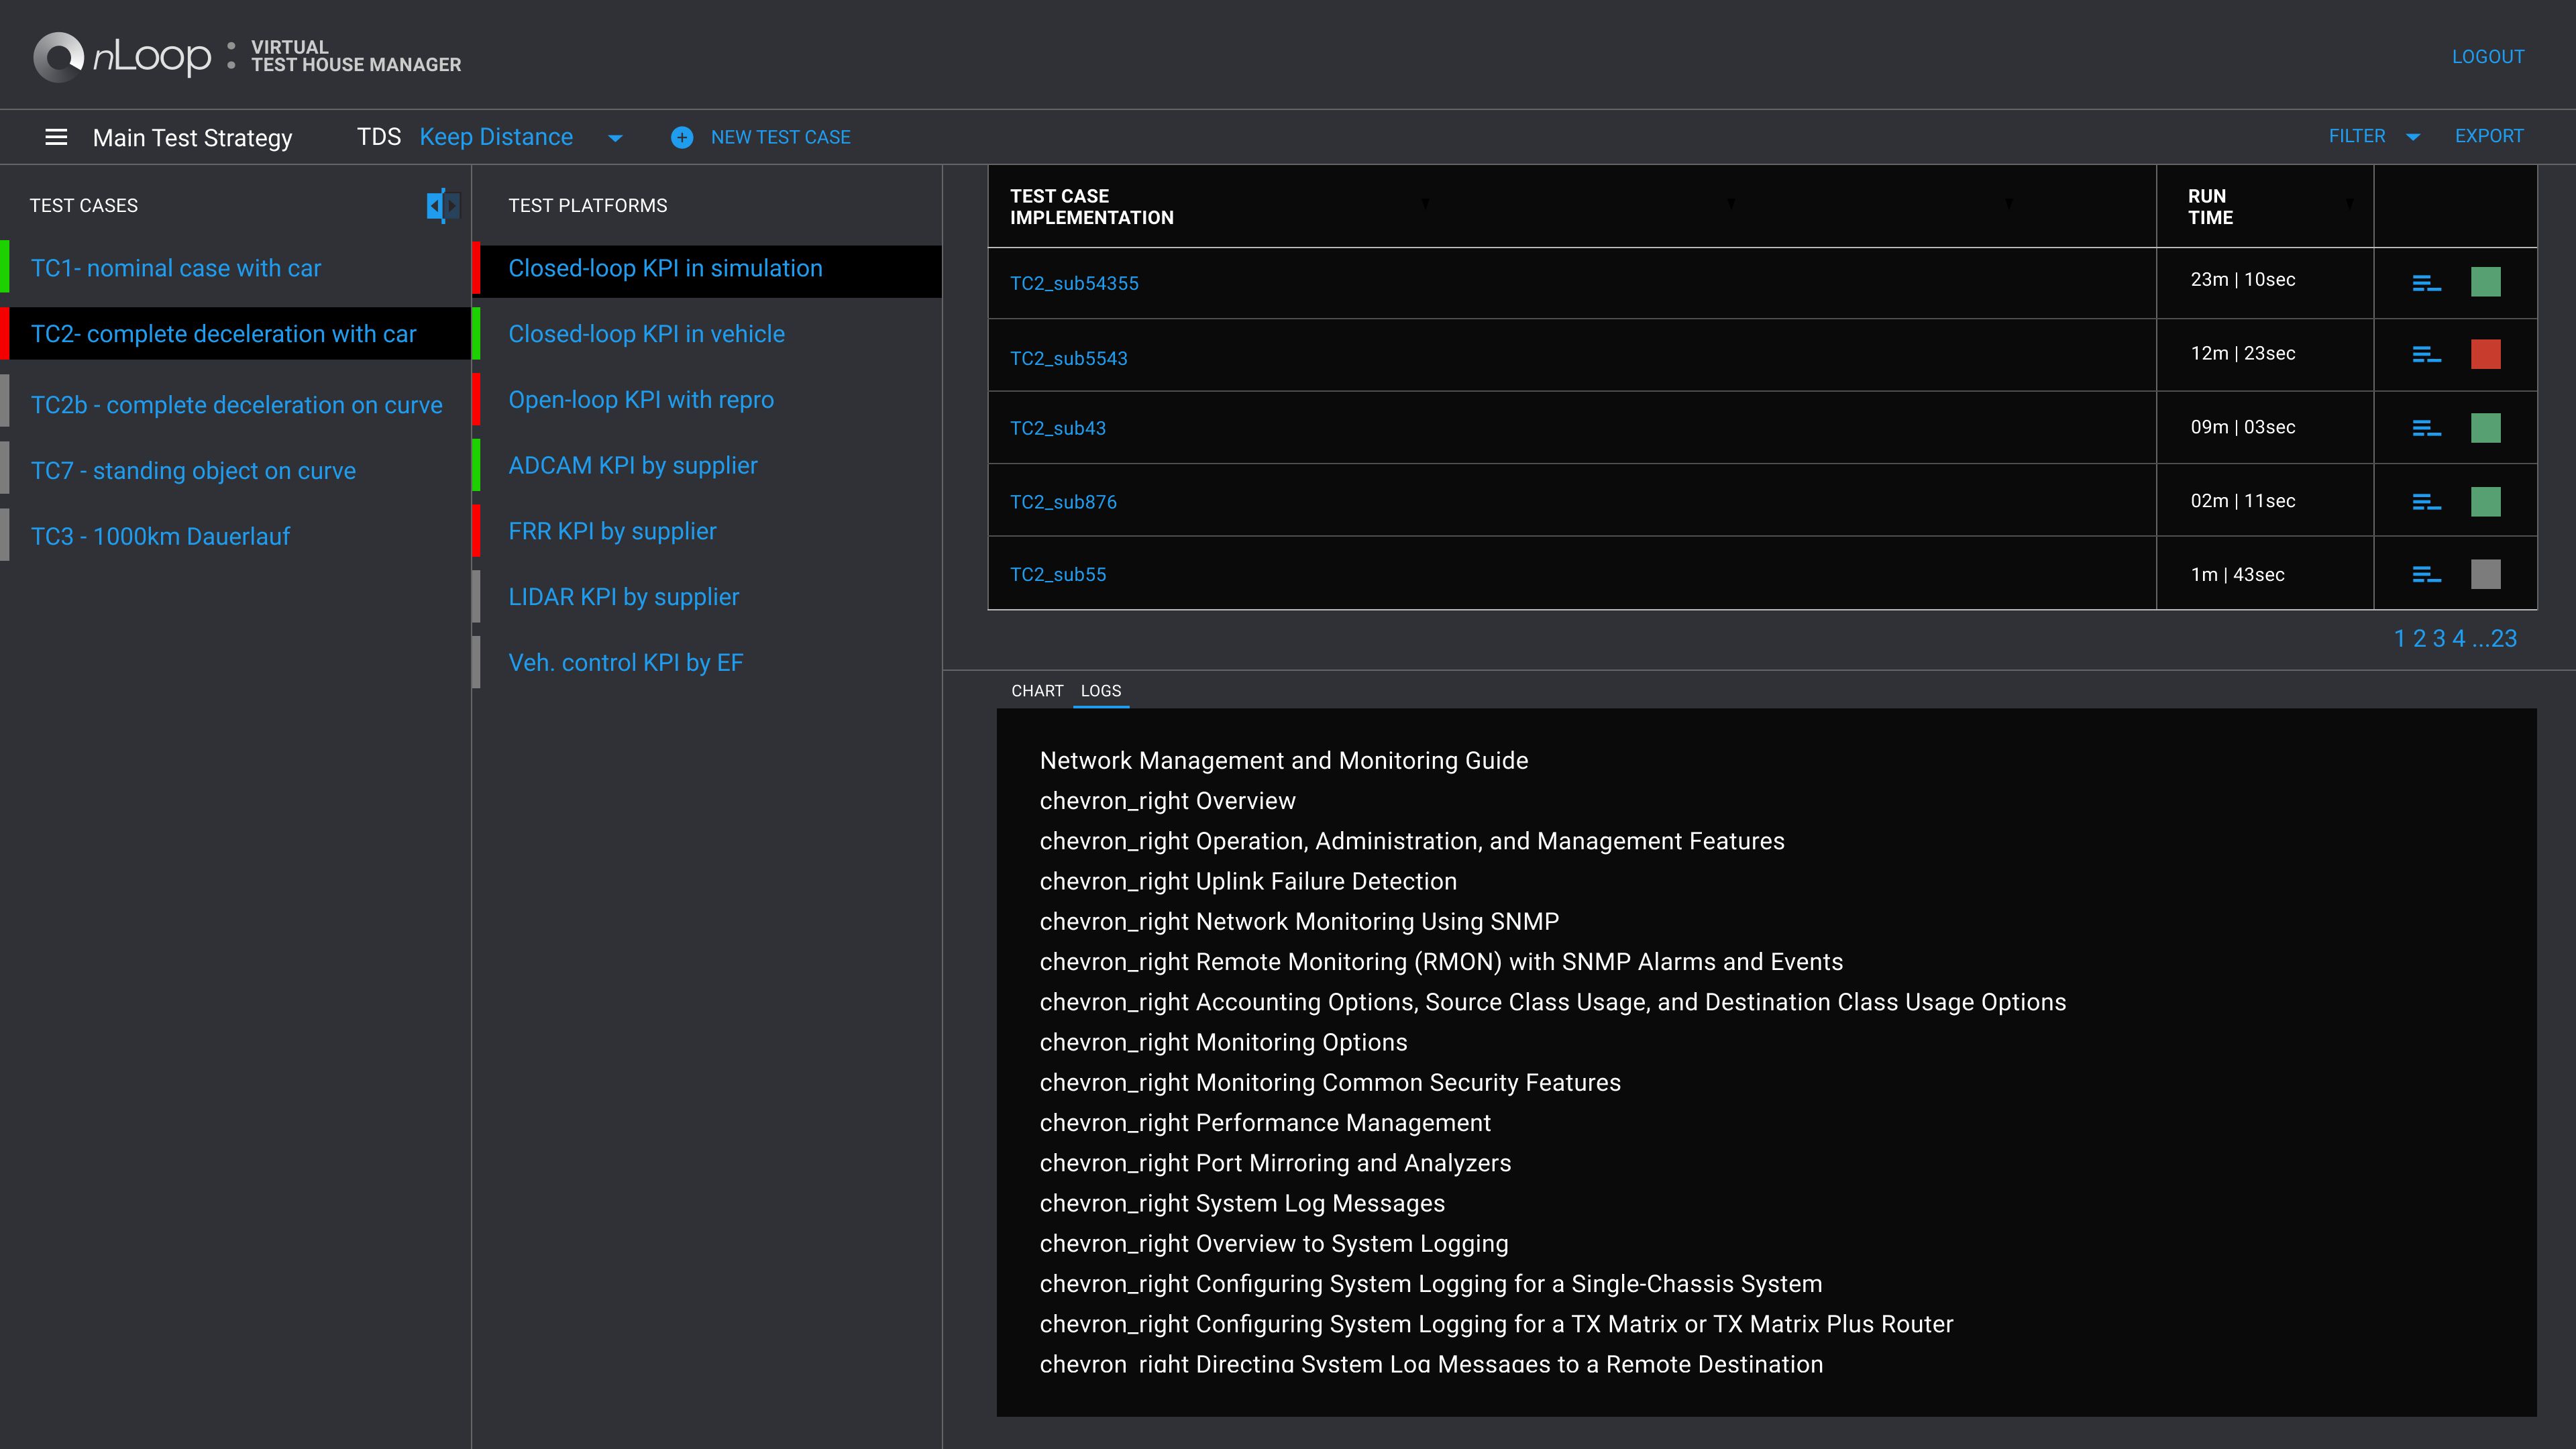
Task: Click green status square for TC2_sub876
Action: pos(2485,501)
